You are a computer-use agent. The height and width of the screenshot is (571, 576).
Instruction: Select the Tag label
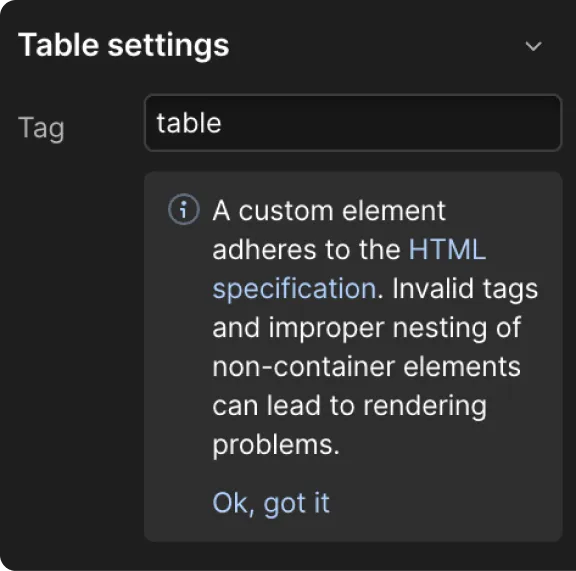click(41, 128)
